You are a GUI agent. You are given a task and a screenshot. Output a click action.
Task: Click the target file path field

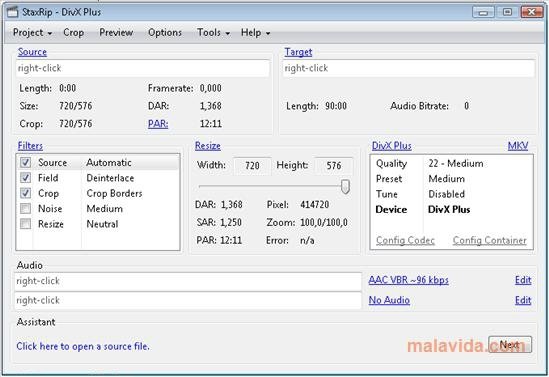point(409,68)
